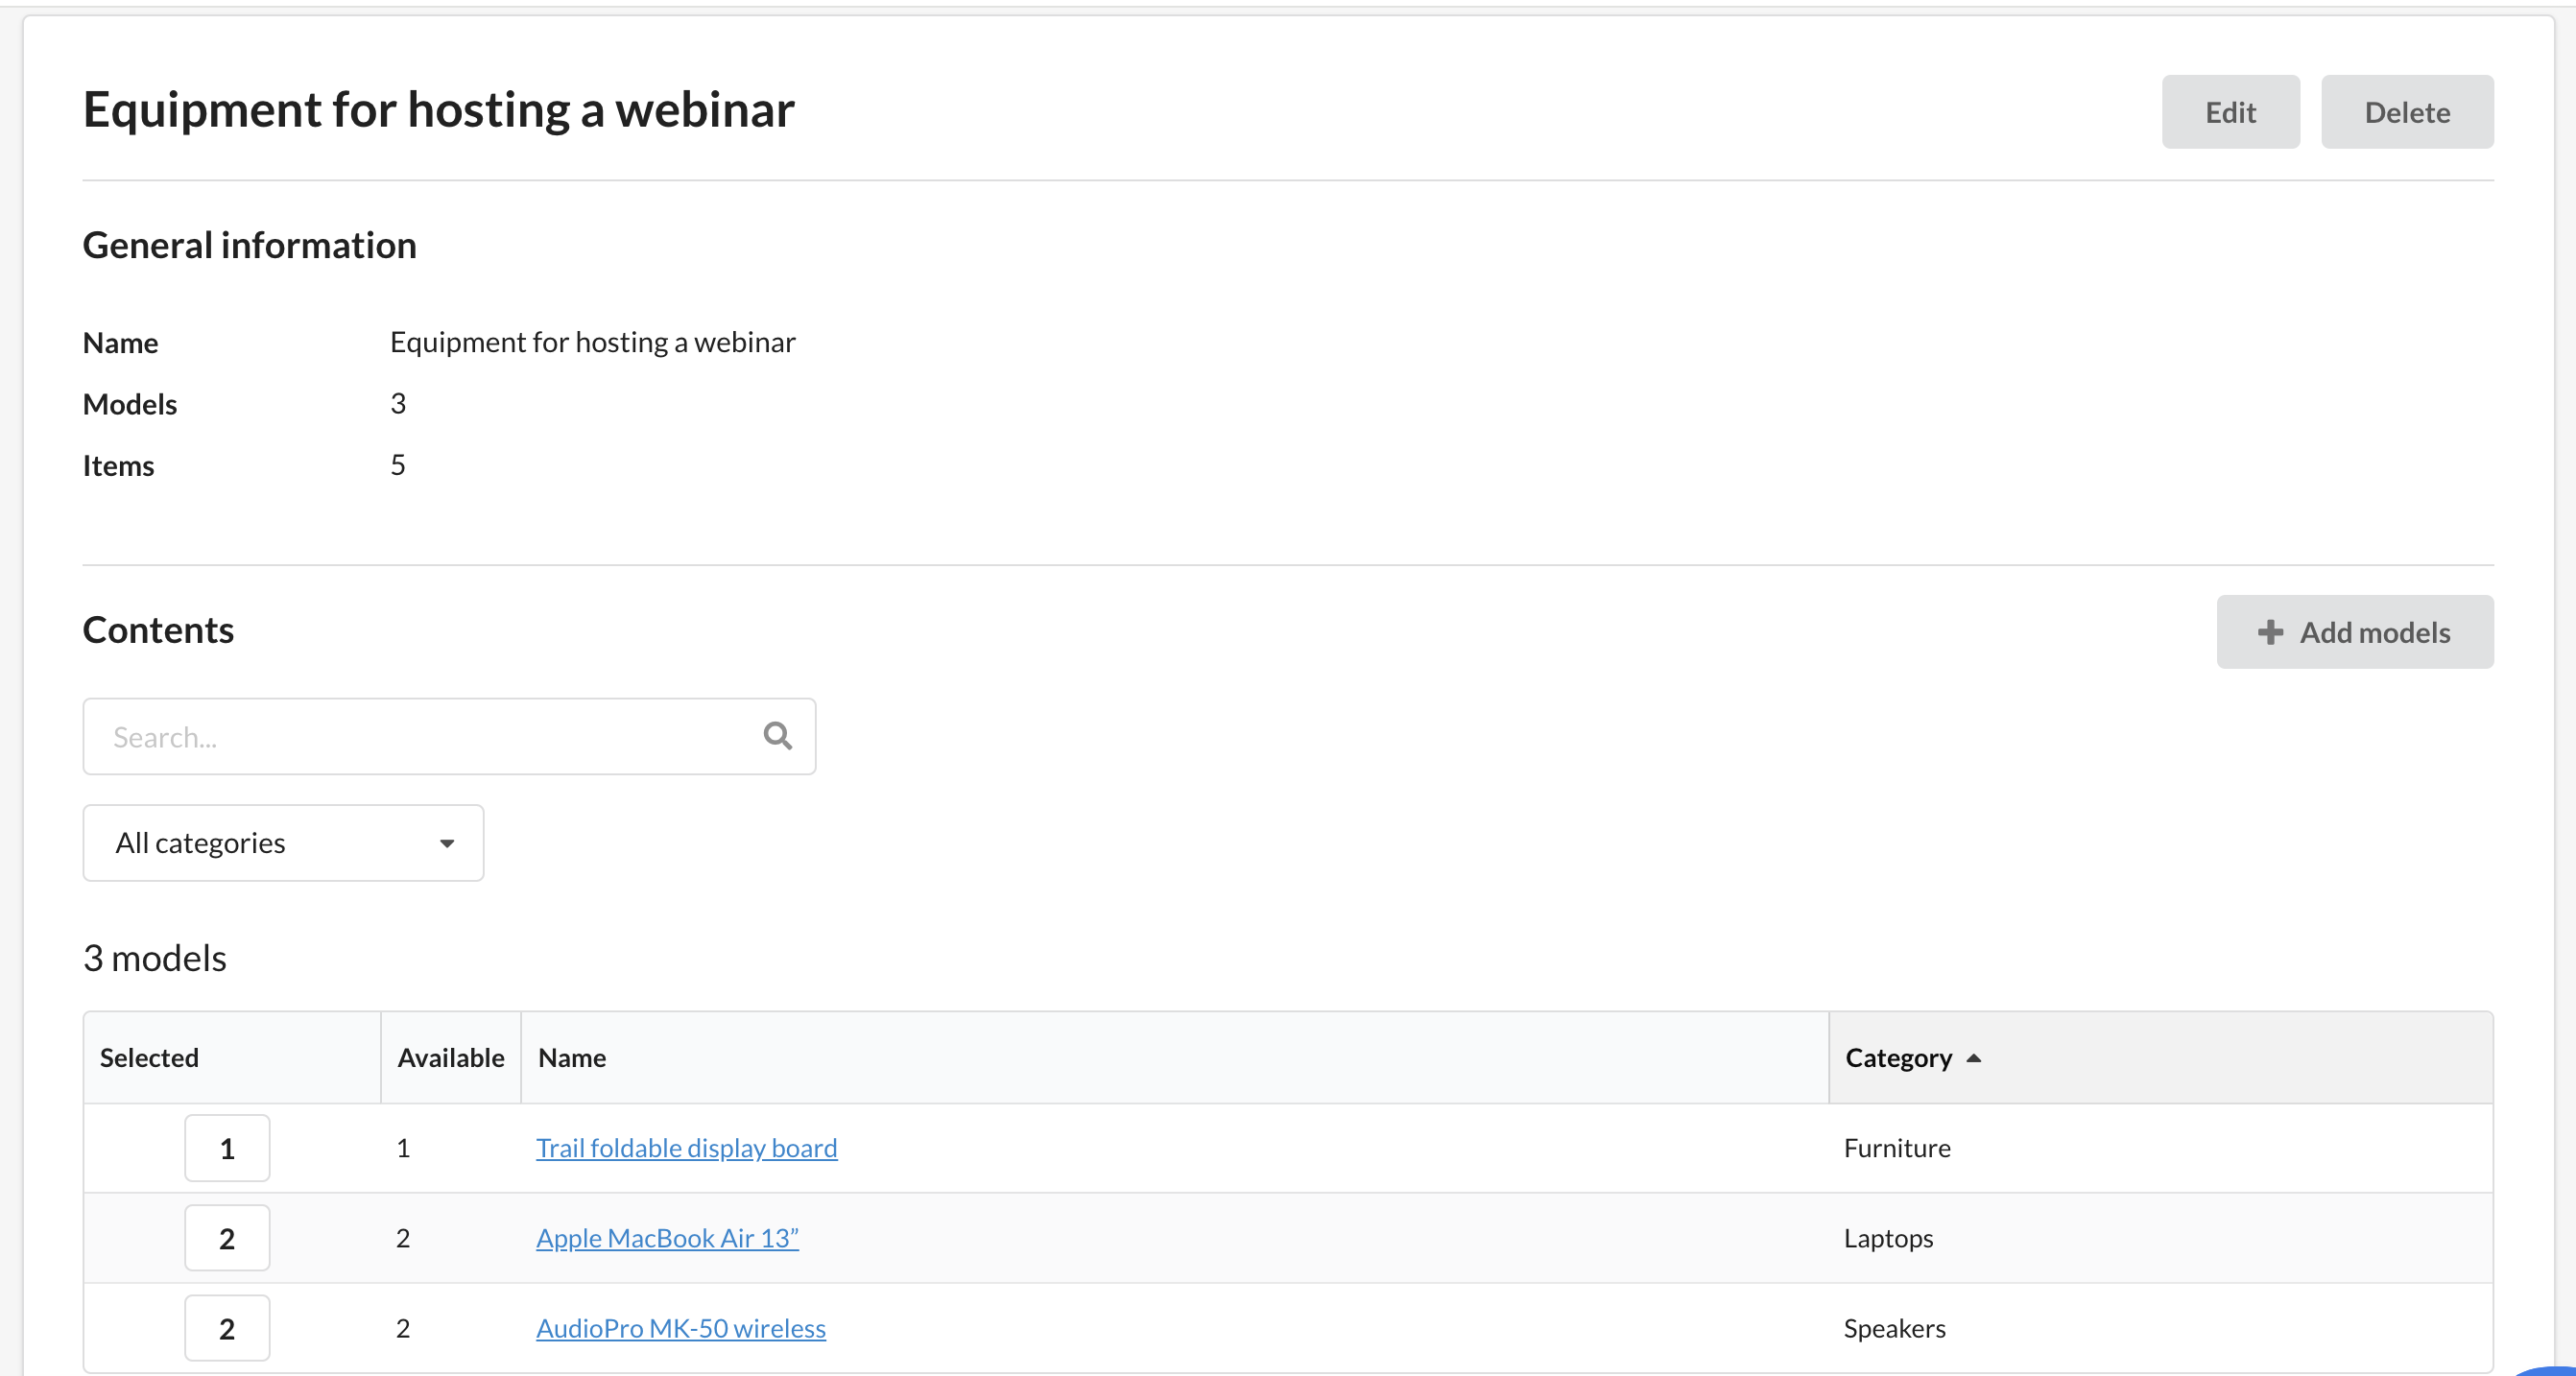This screenshot has height=1376, width=2576.
Task: Click the search magnifier icon
Action: (x=777, y=736)
